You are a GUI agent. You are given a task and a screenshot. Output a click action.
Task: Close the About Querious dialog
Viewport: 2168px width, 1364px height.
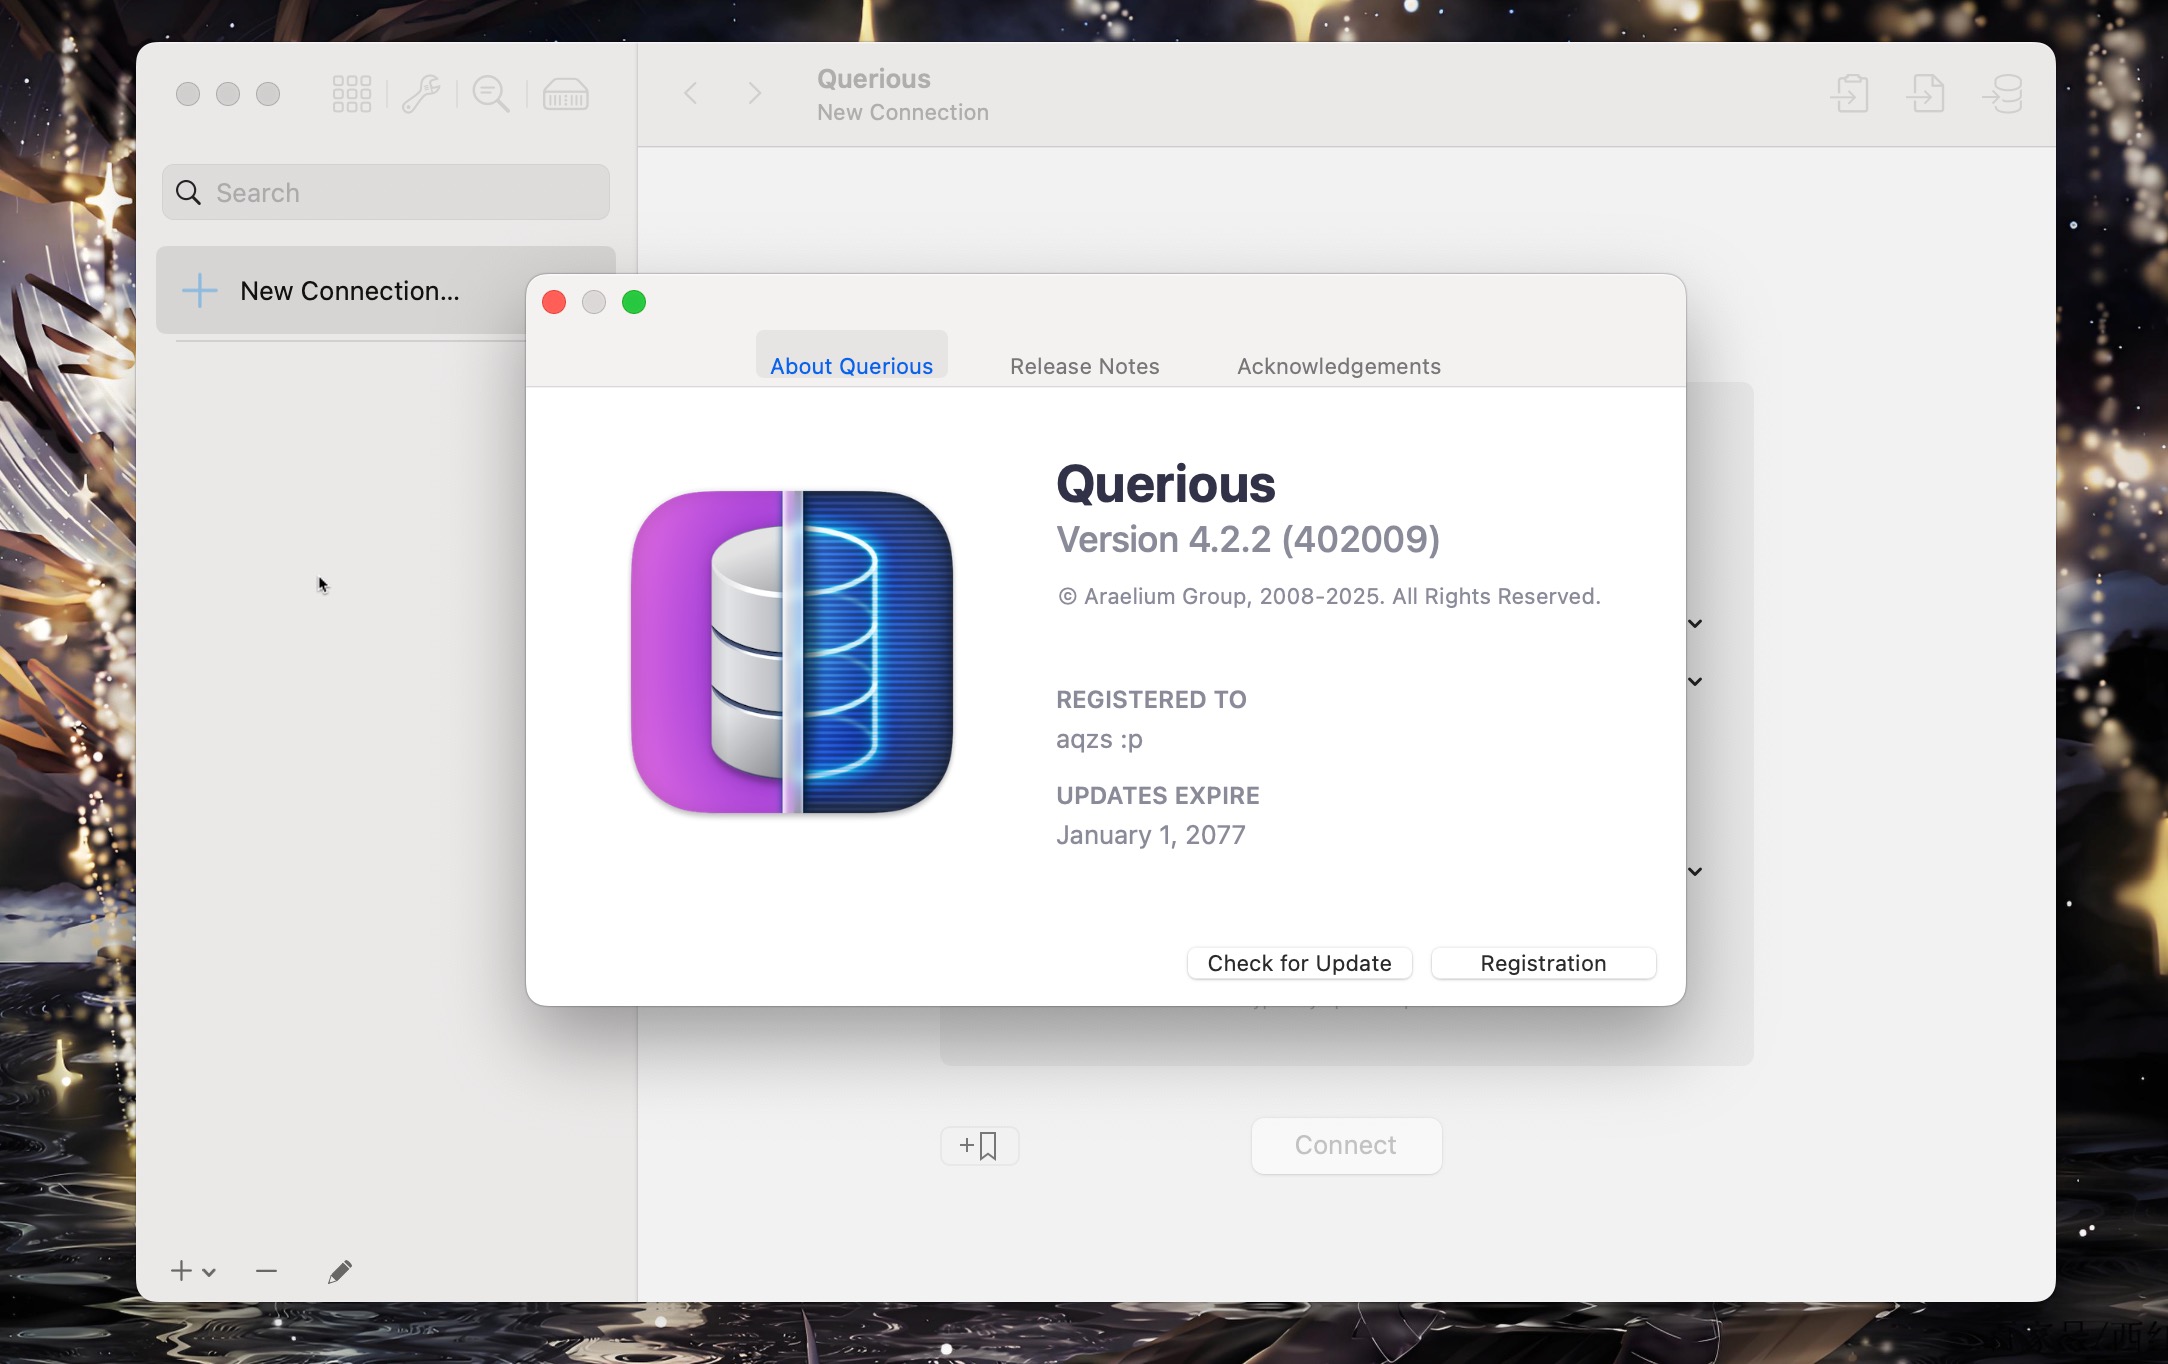click(554, 302)
